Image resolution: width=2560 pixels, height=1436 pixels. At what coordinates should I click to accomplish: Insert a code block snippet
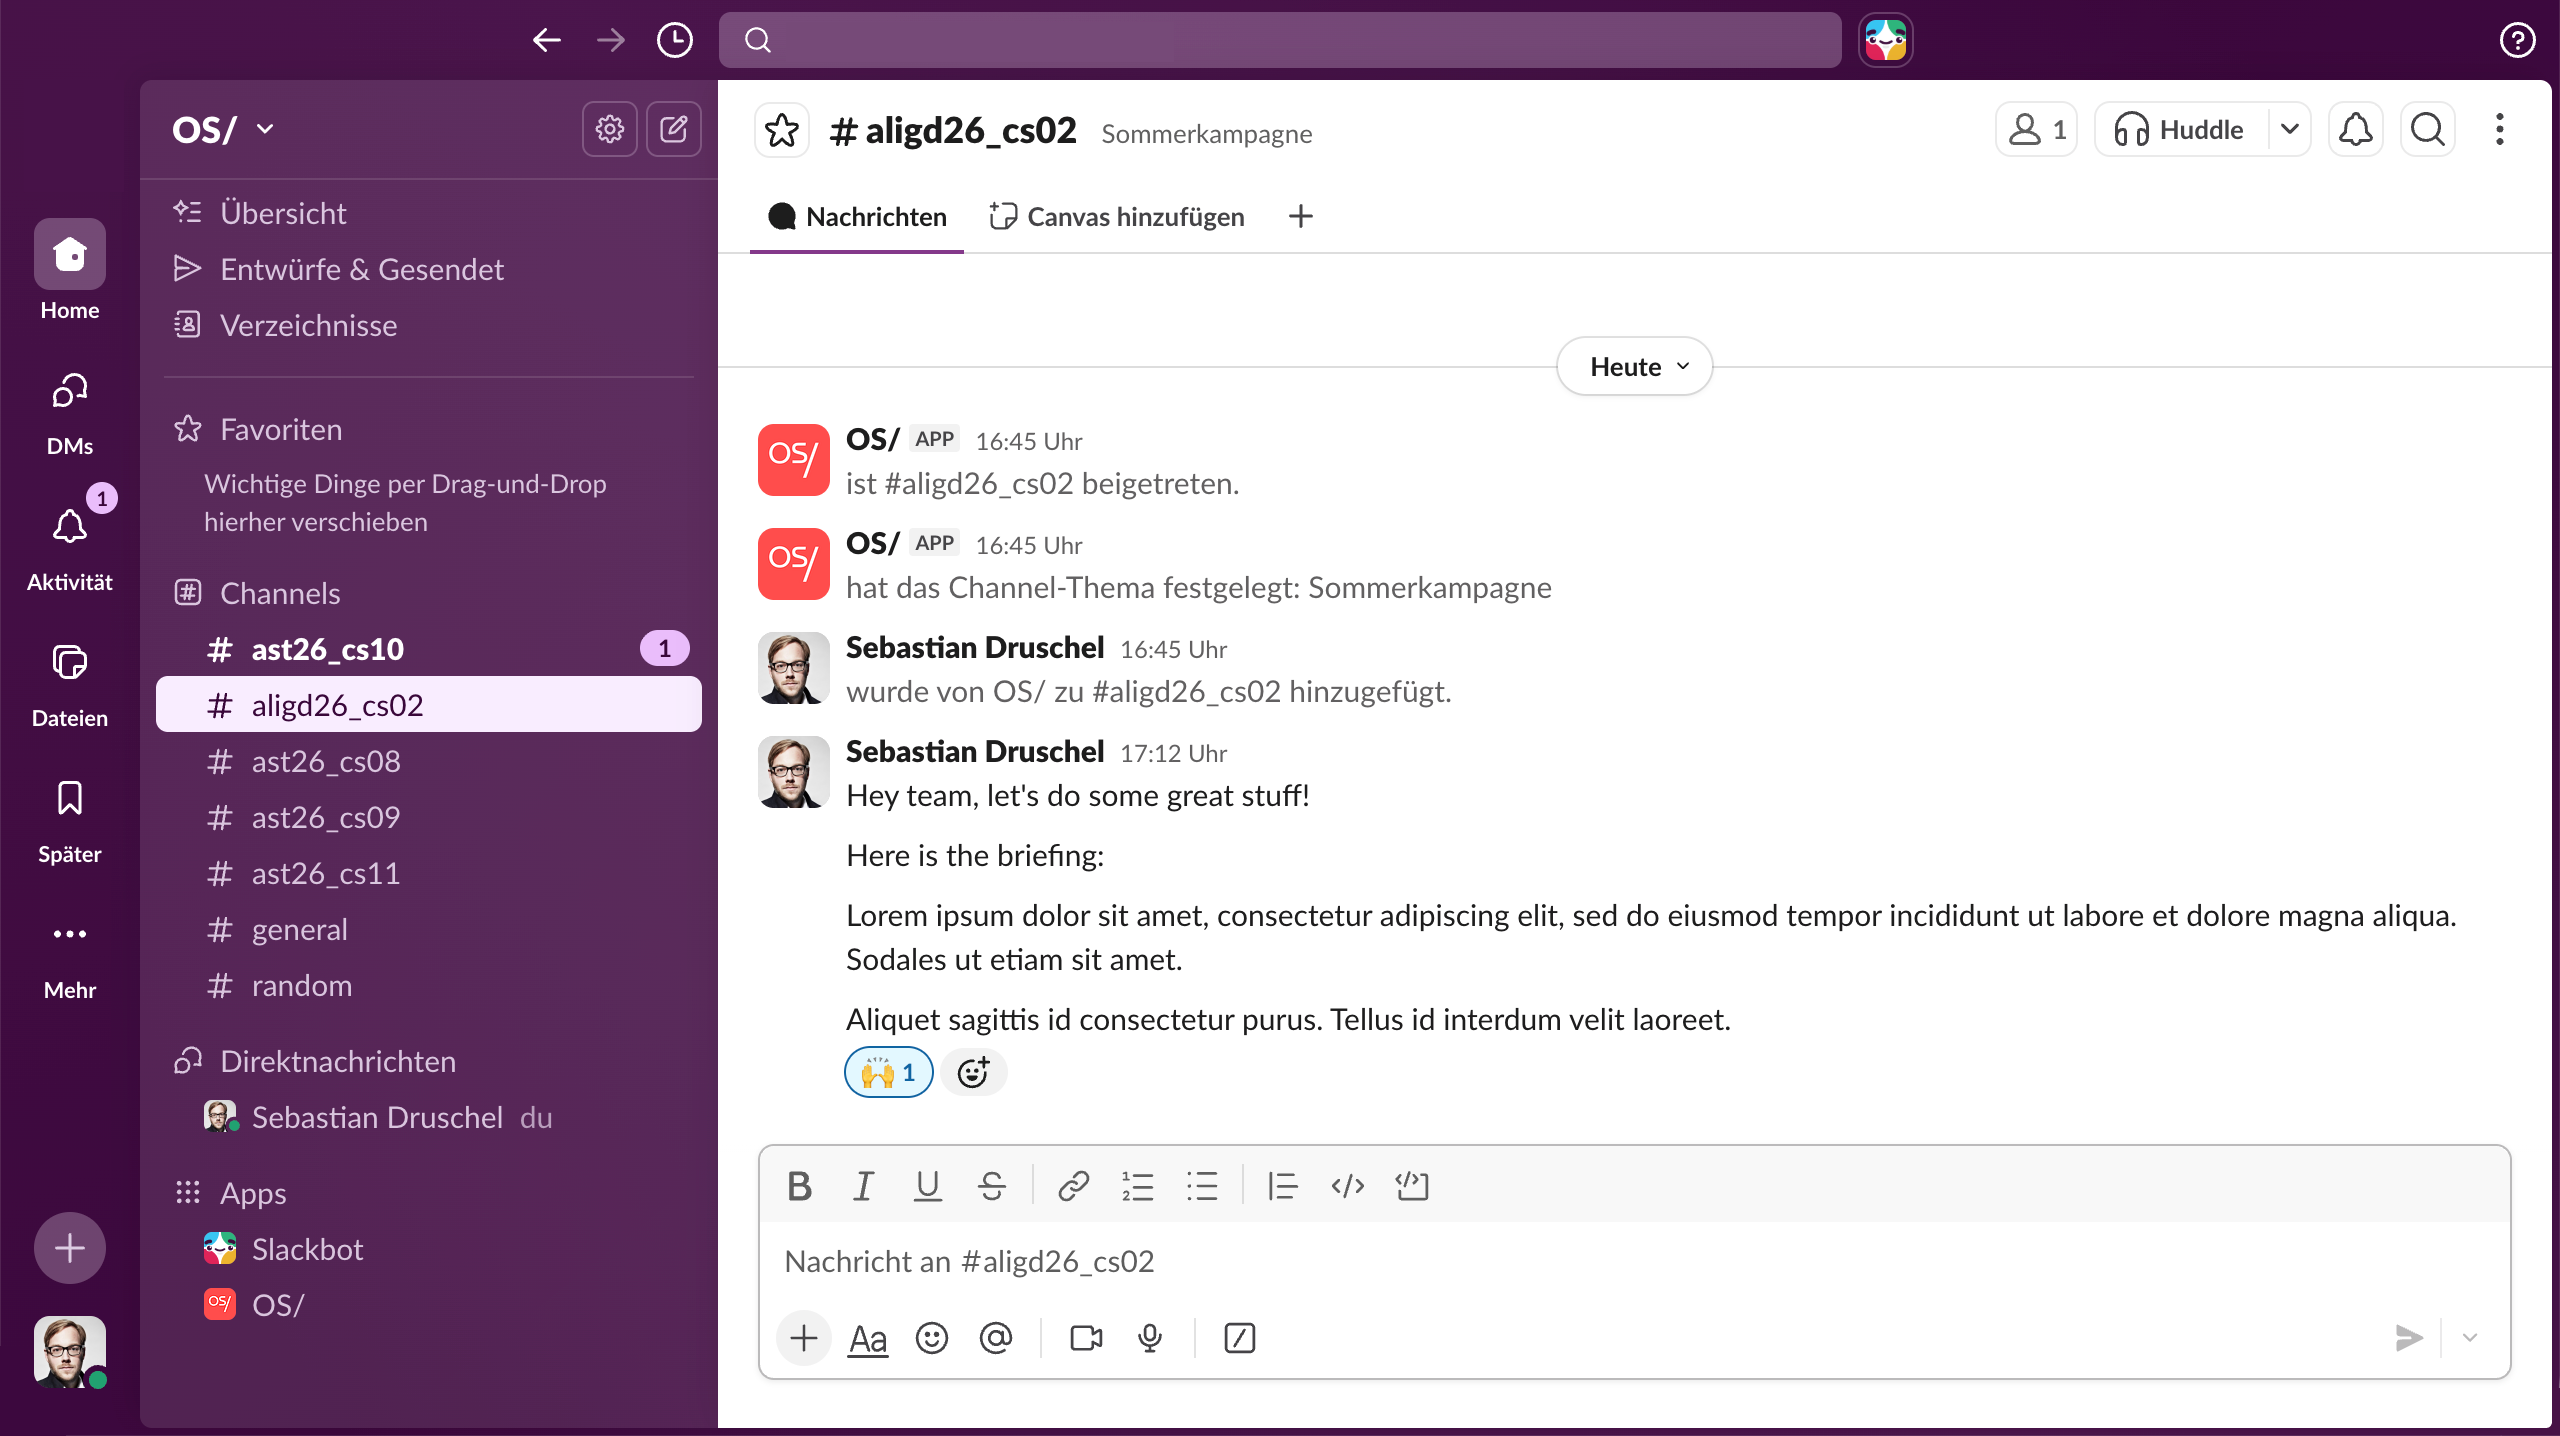1412,1186
